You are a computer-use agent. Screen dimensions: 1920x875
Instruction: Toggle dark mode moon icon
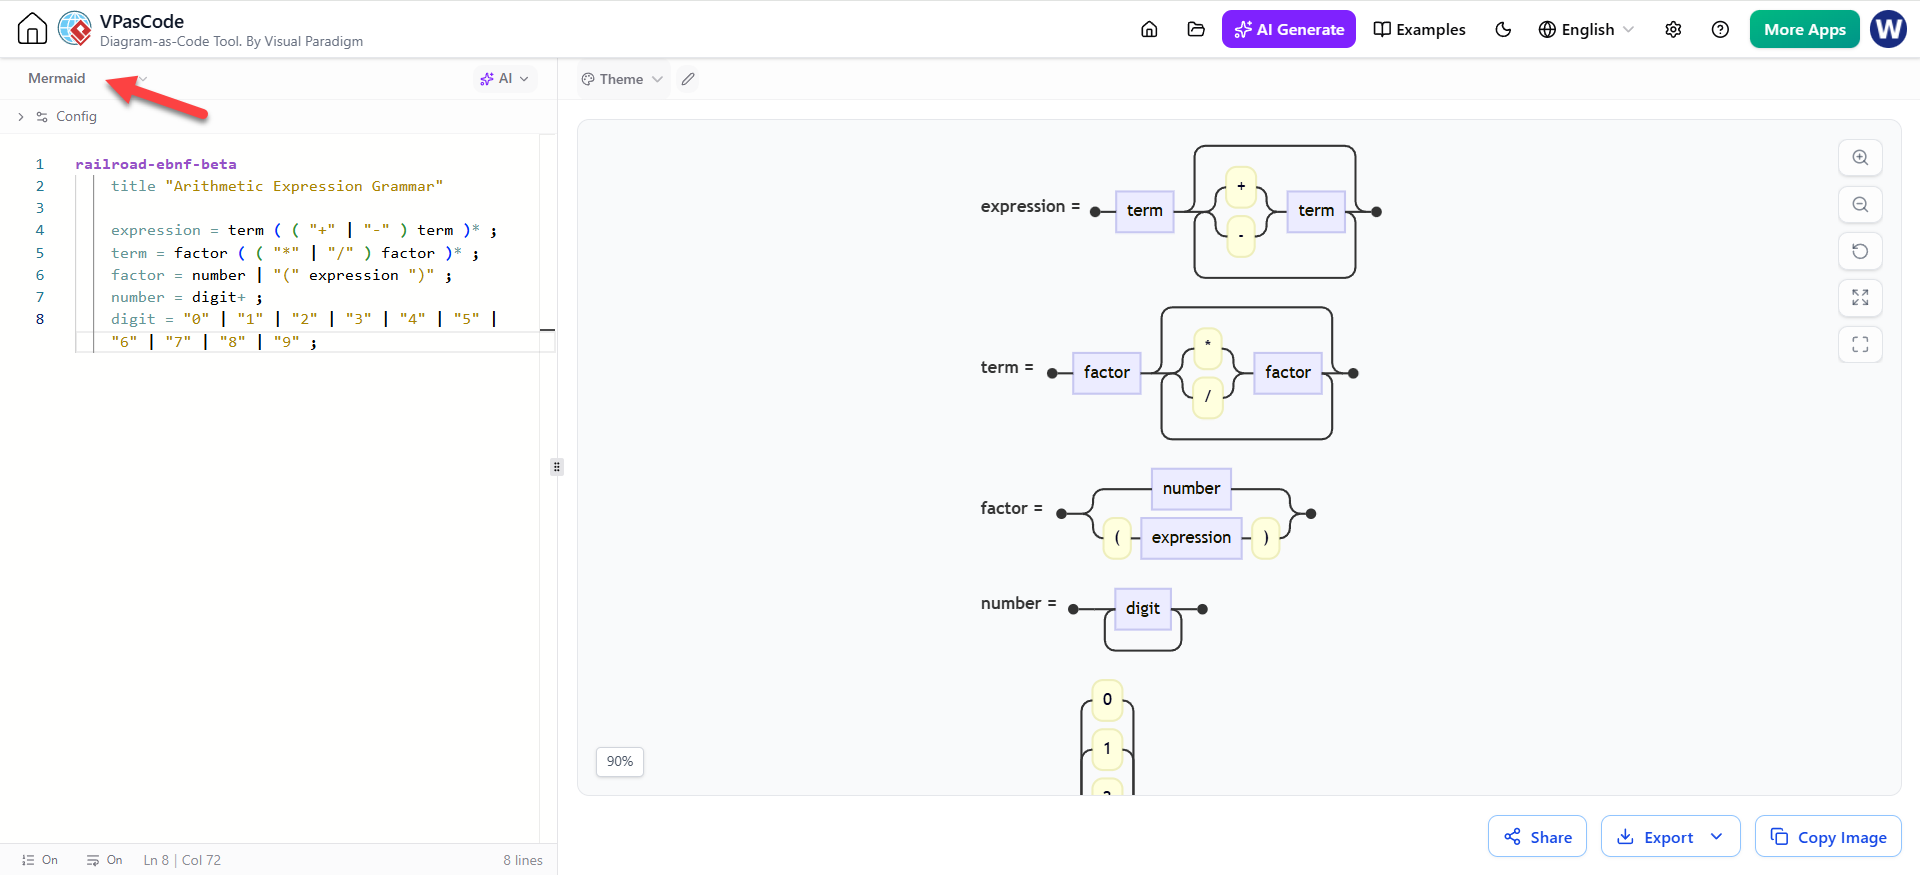[1502, 29]
